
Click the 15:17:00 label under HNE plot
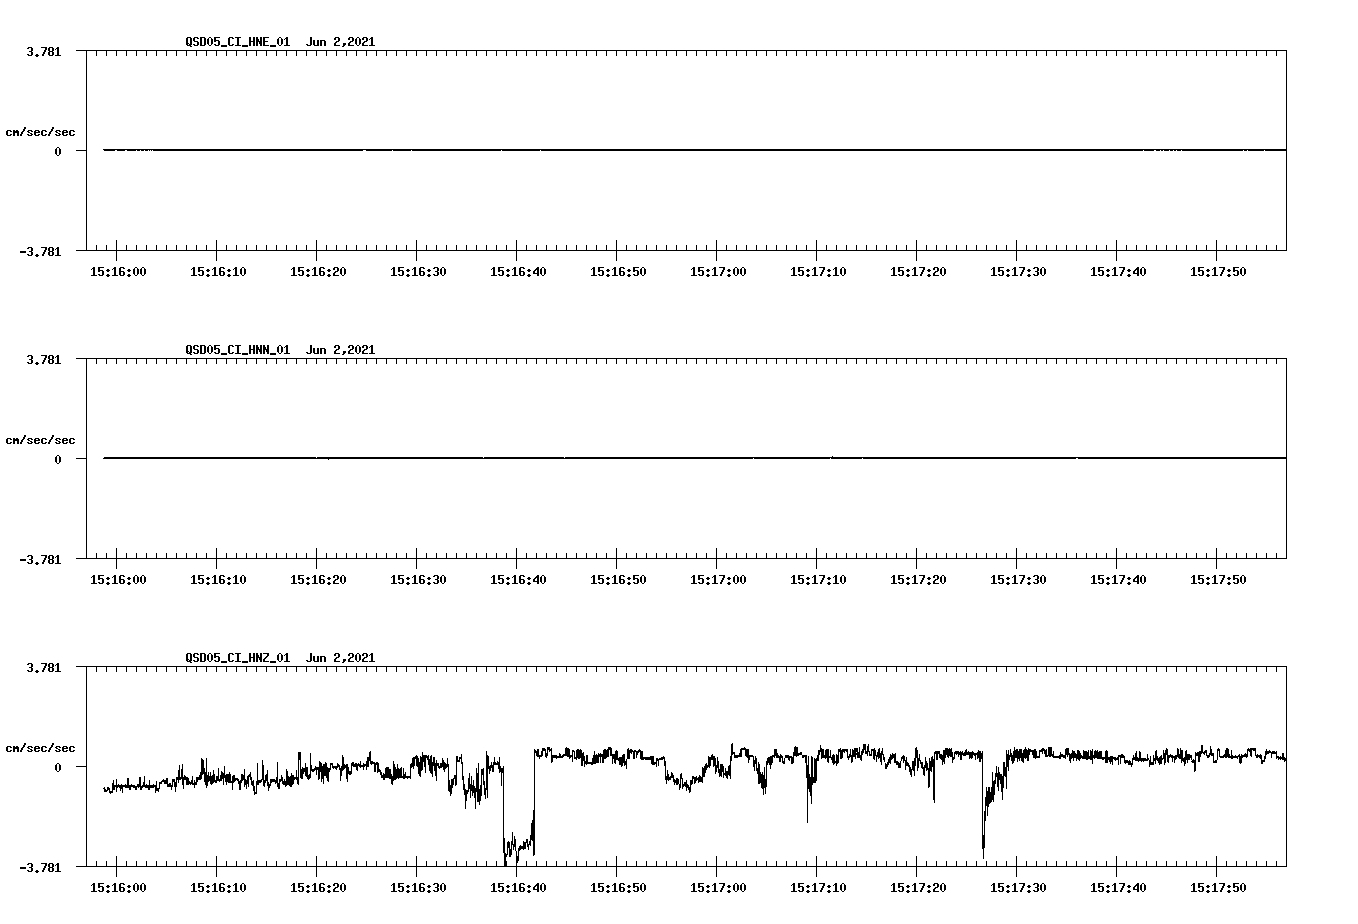[x=718, y=272]
